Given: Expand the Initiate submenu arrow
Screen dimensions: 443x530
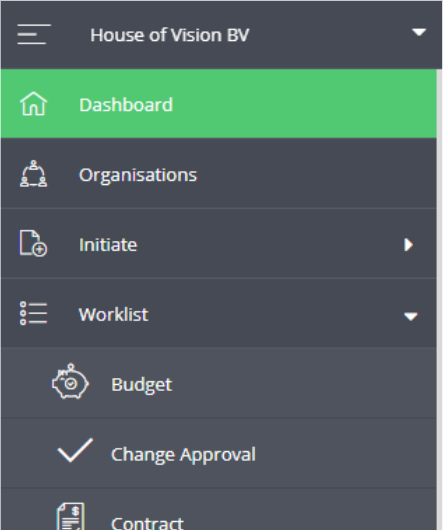Looking at the screenshot, I should point(409,245).
